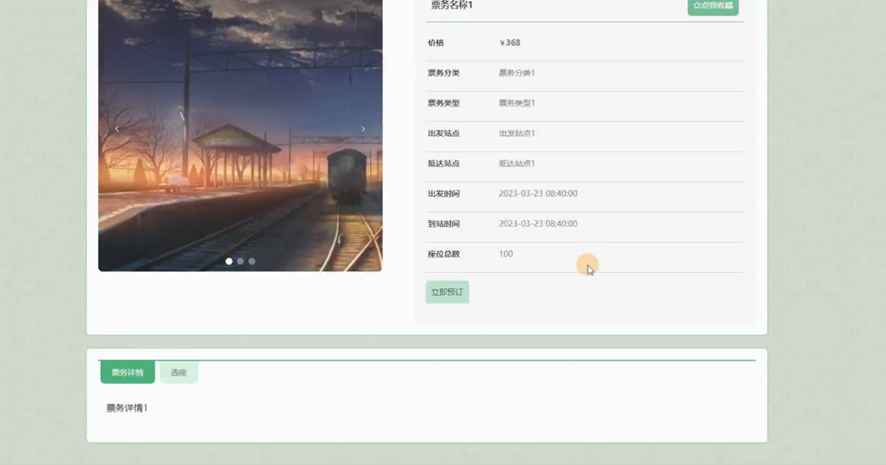Switch to the 选座 seat selection tab
Screen dimensions: 886x465
click(179, 372)
